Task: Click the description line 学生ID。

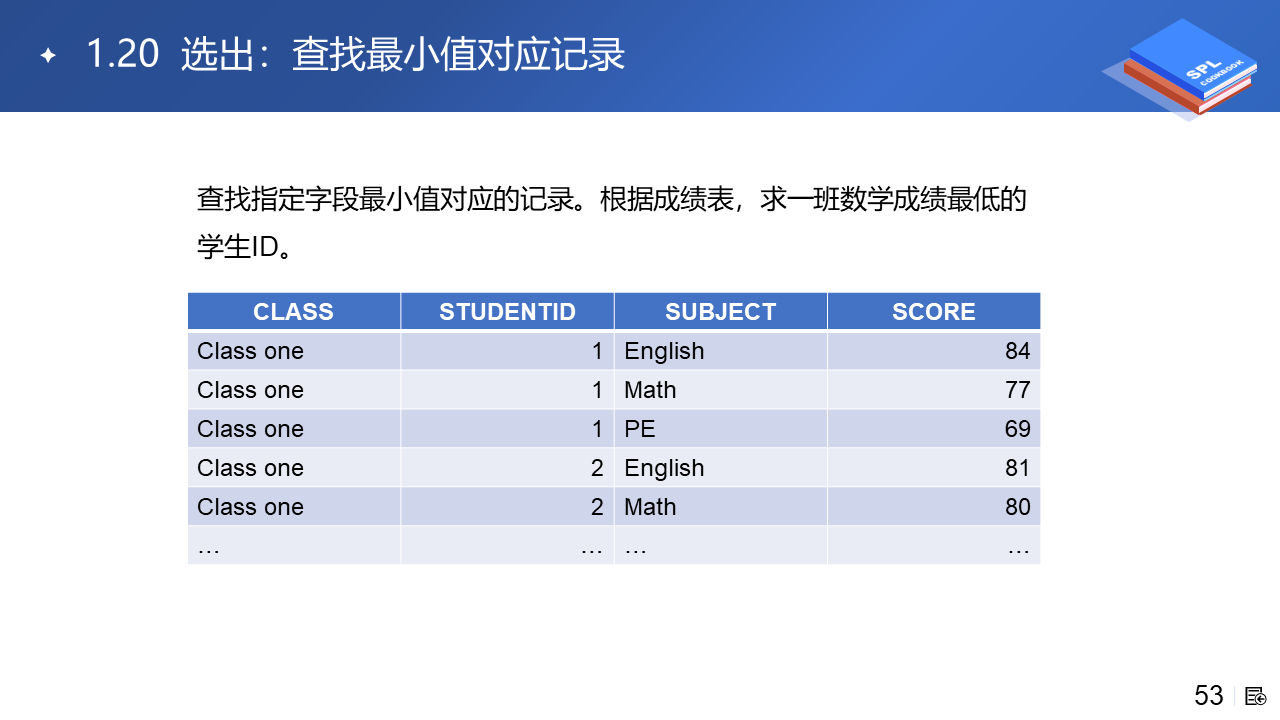Action: pos(246,246)
